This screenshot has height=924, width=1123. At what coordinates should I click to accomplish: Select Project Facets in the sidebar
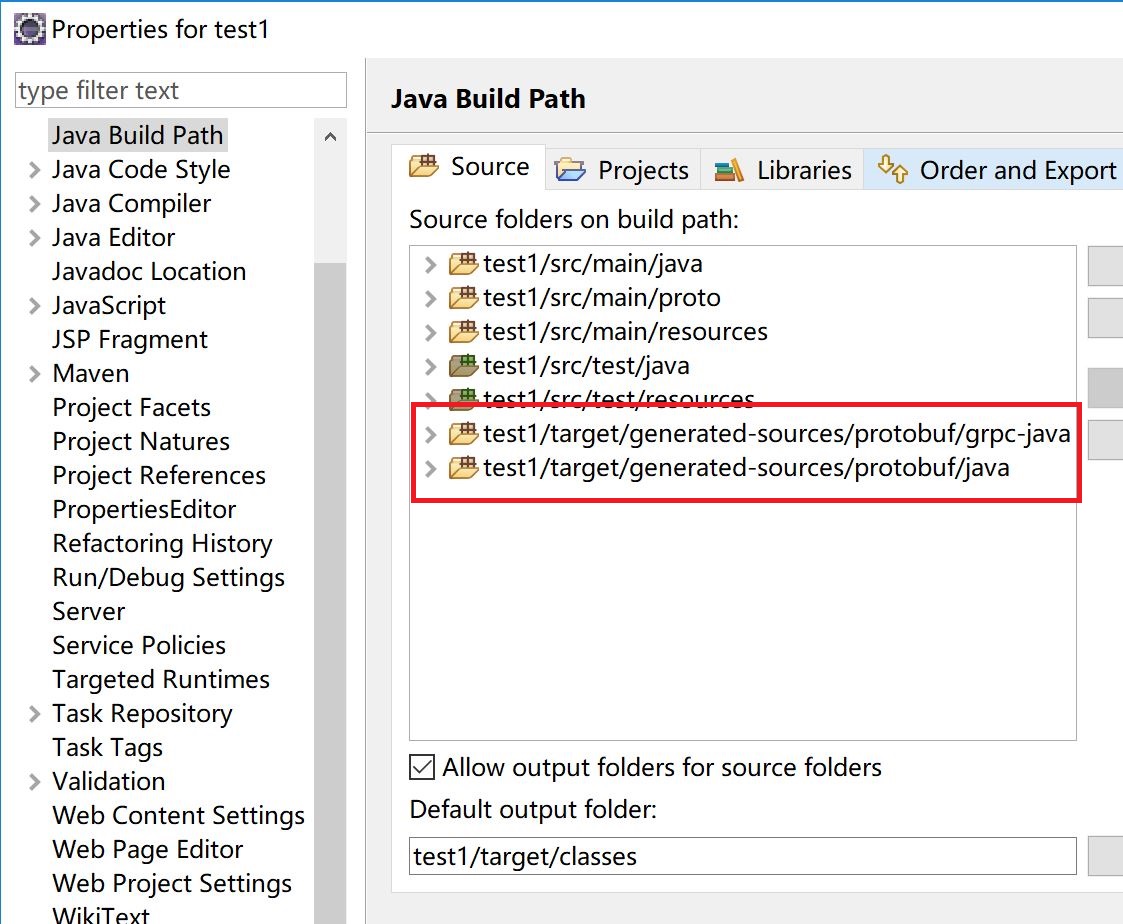(x=131, y=408)
